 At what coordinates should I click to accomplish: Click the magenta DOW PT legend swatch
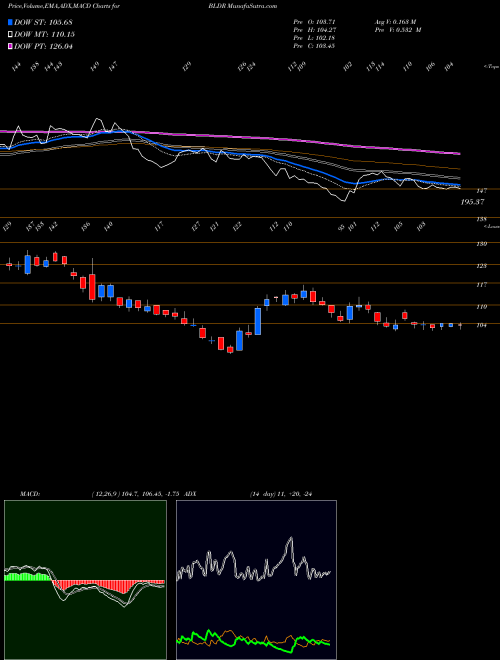click(11, 46)
